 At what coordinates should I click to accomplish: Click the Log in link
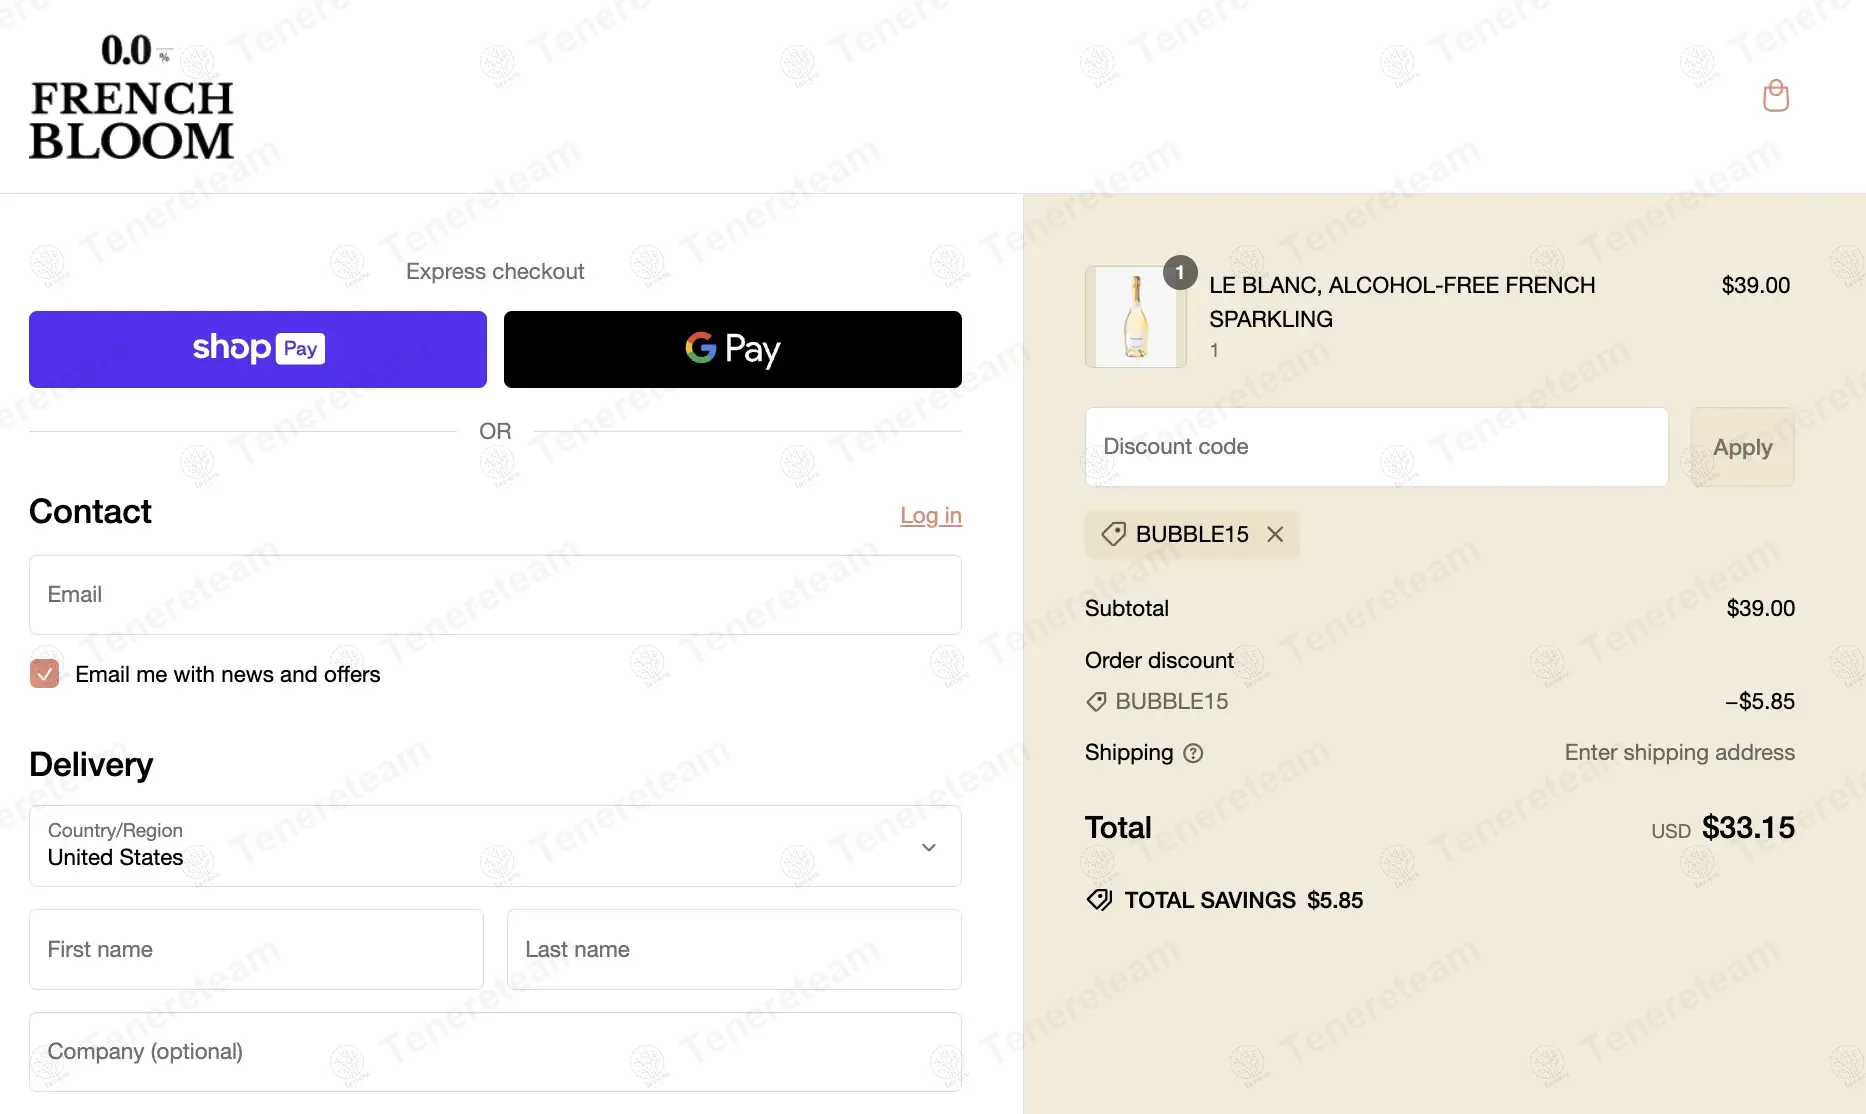tap(930, 515)
